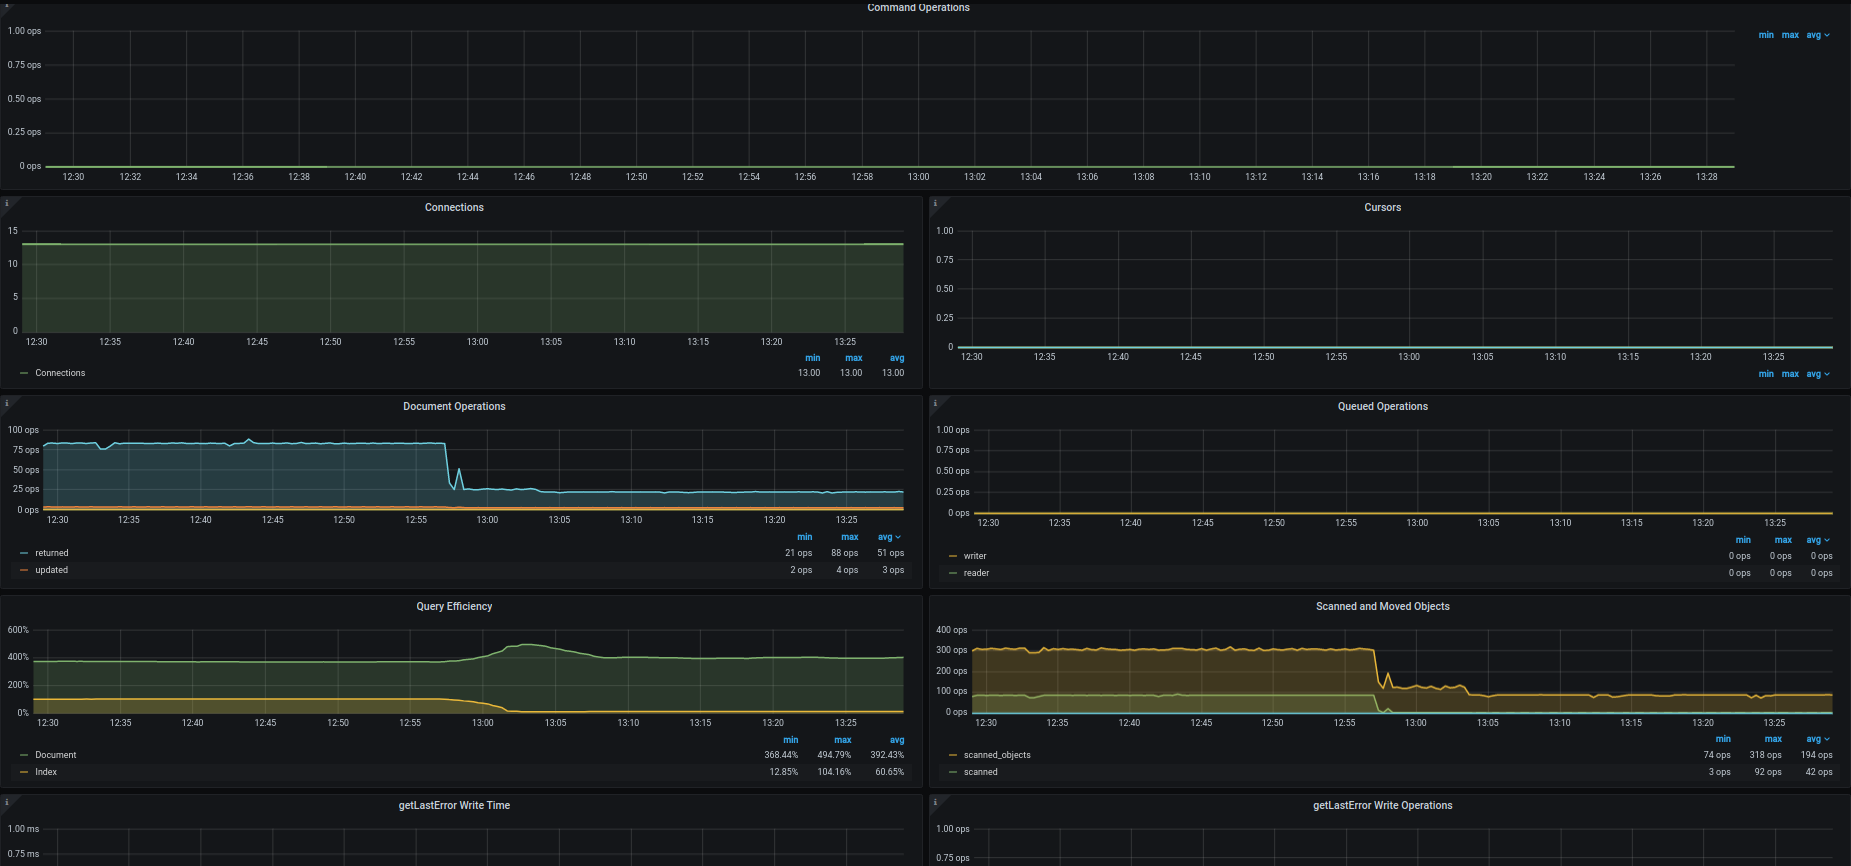Toggle the updated series in Document Operations

click(x=52, y=570)
